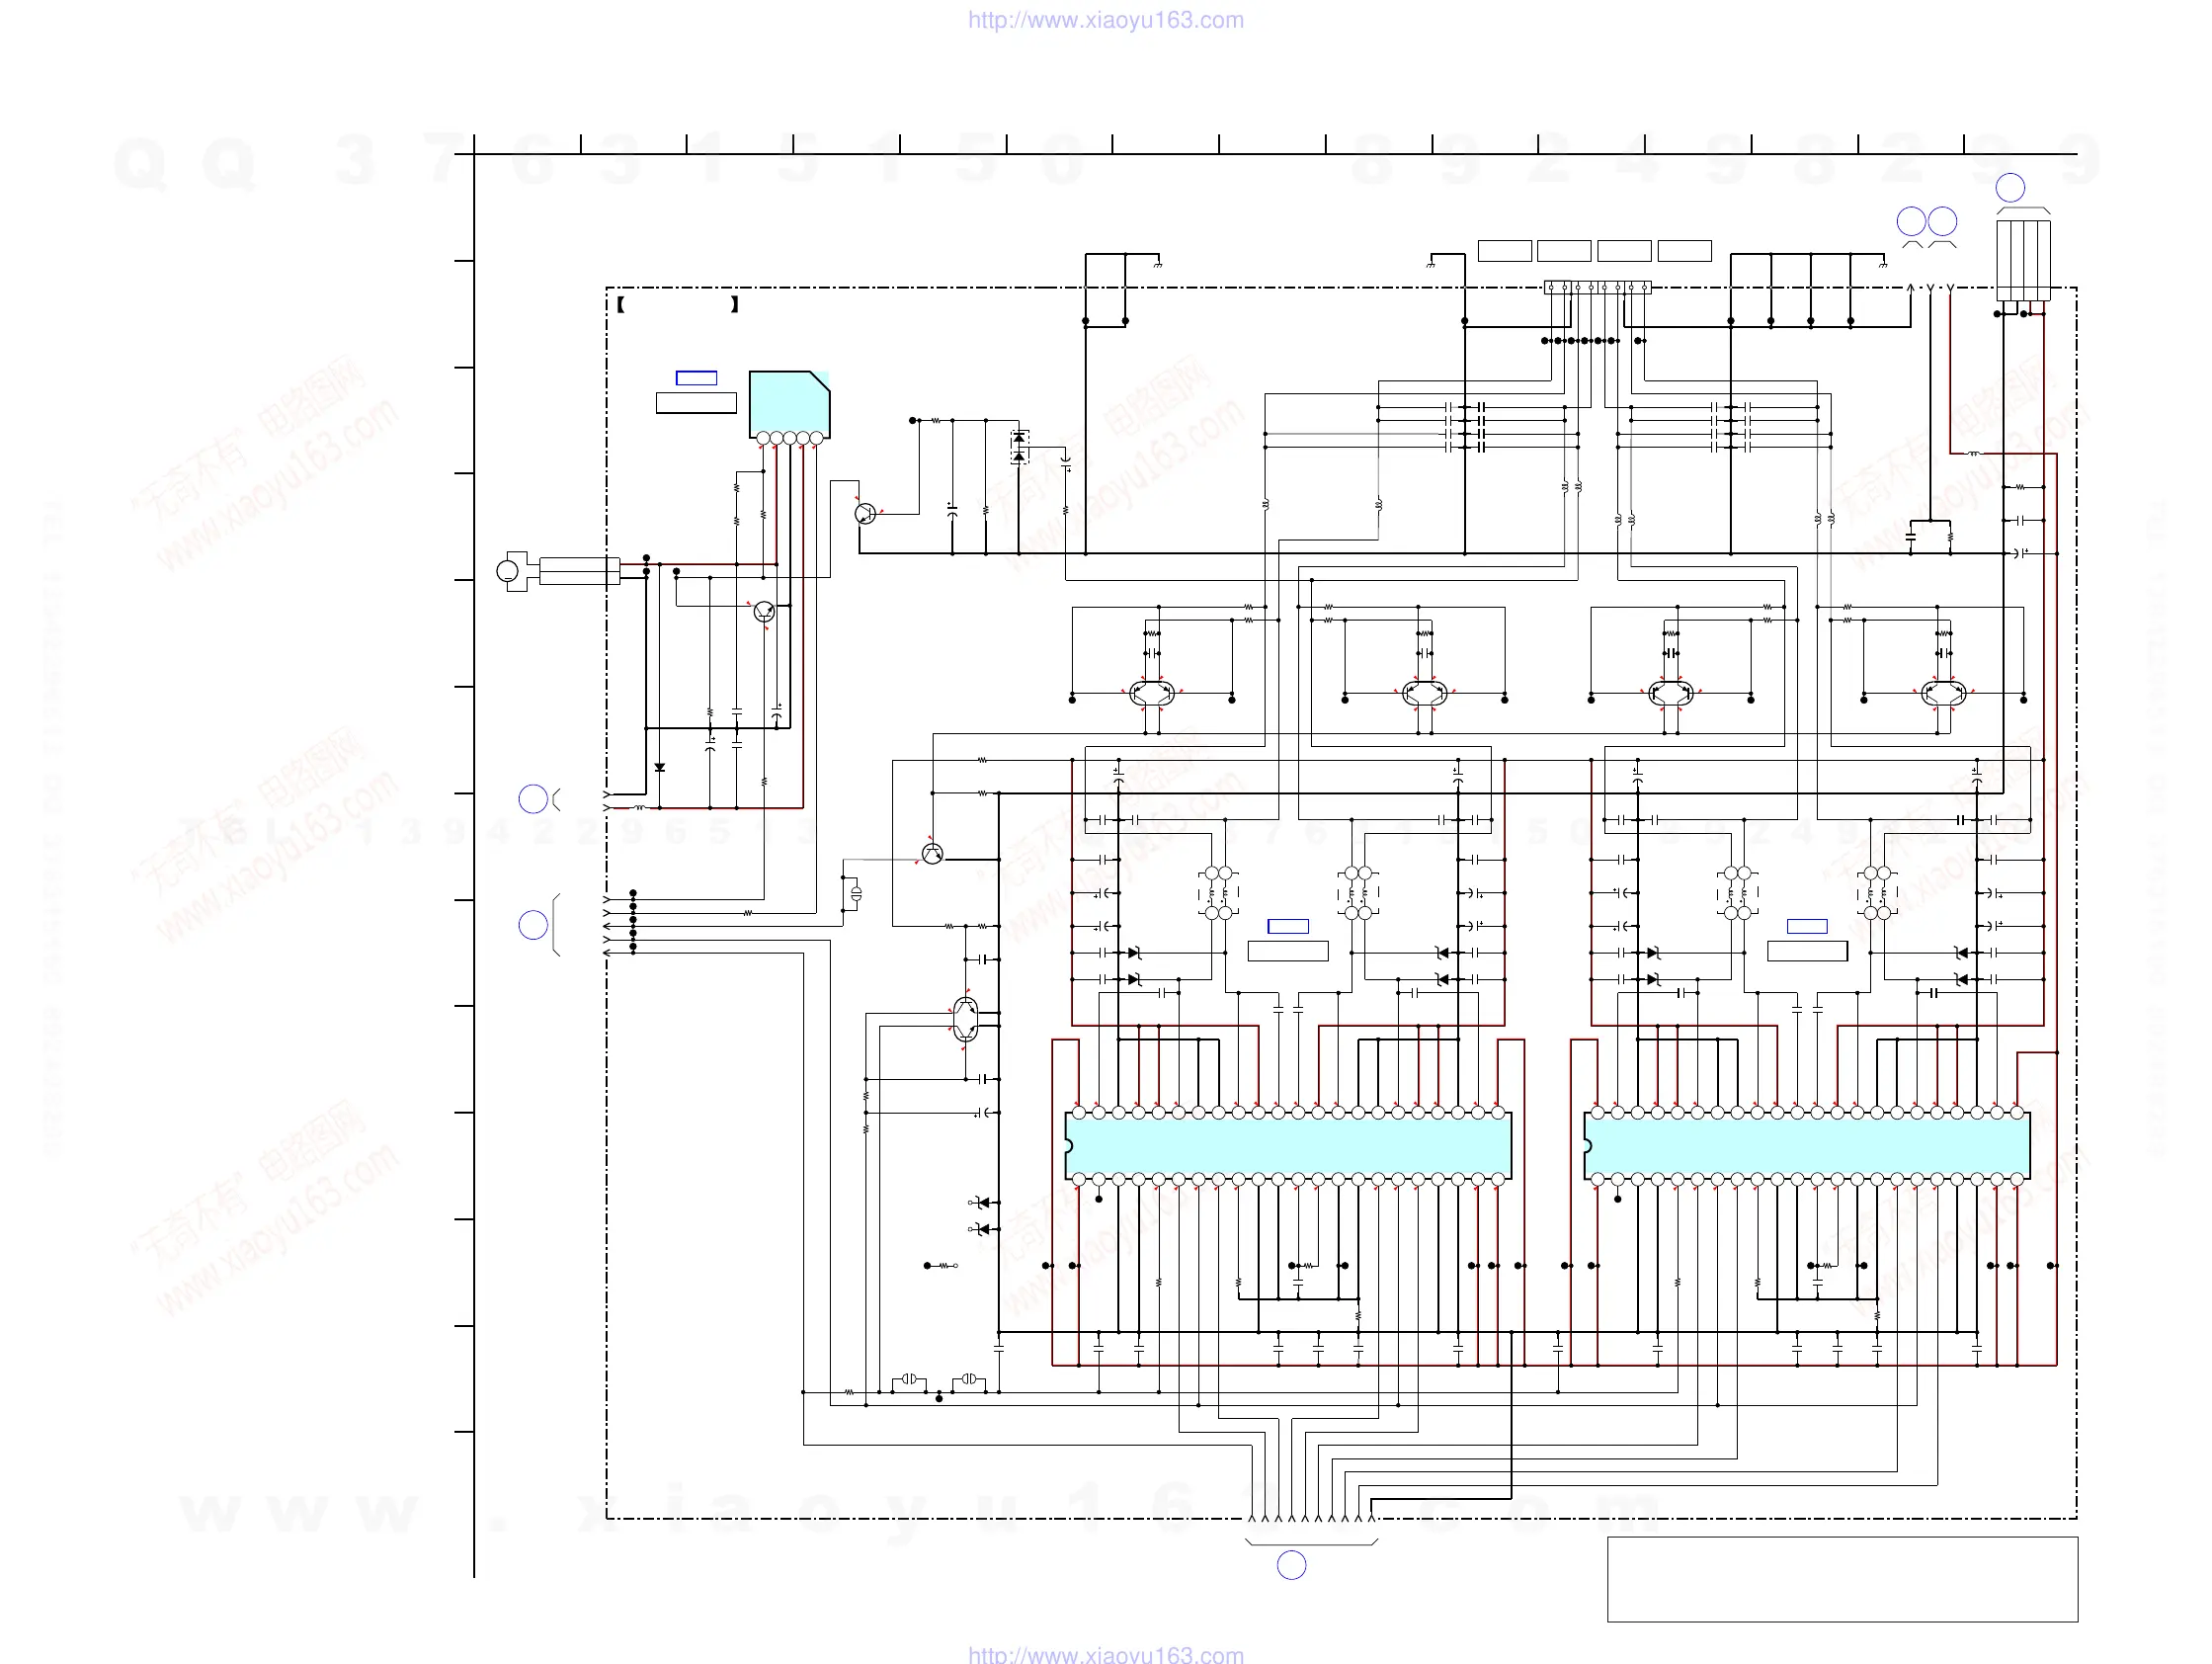
Task: Click the four-column connector block at top right
Action: pyautogui.click(x=2023, y=260)
